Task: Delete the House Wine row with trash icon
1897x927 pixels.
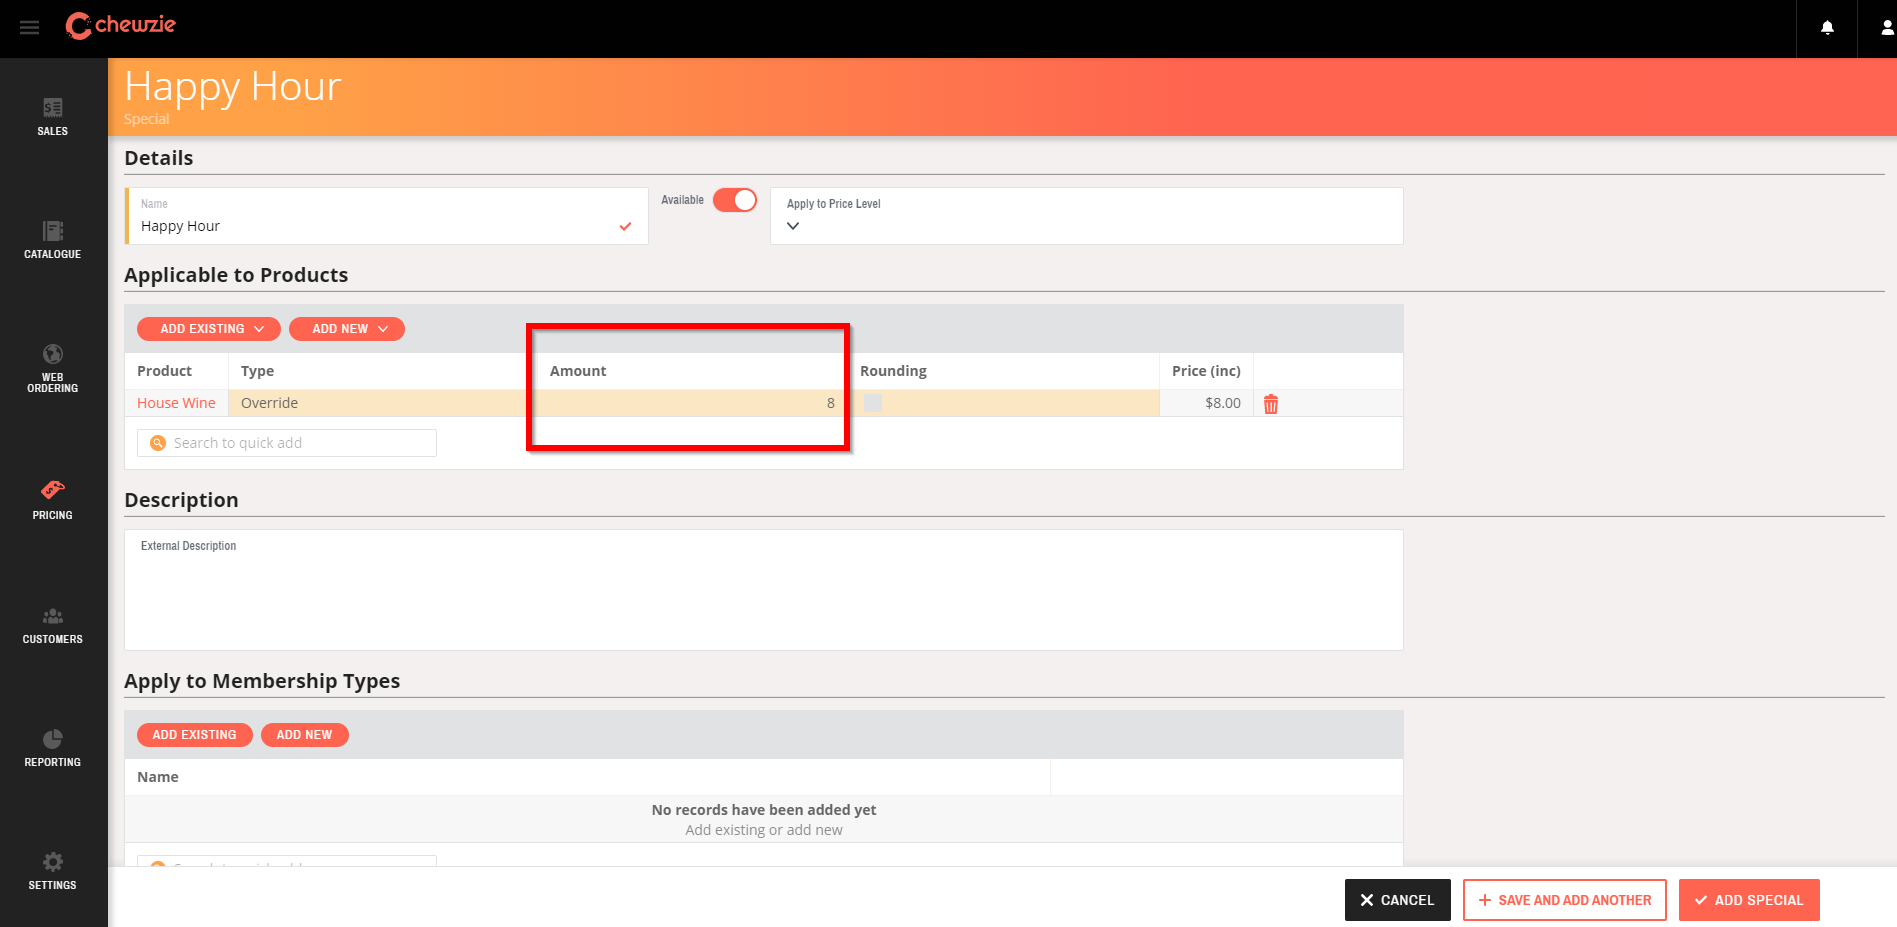Action: click(1271, 404)
